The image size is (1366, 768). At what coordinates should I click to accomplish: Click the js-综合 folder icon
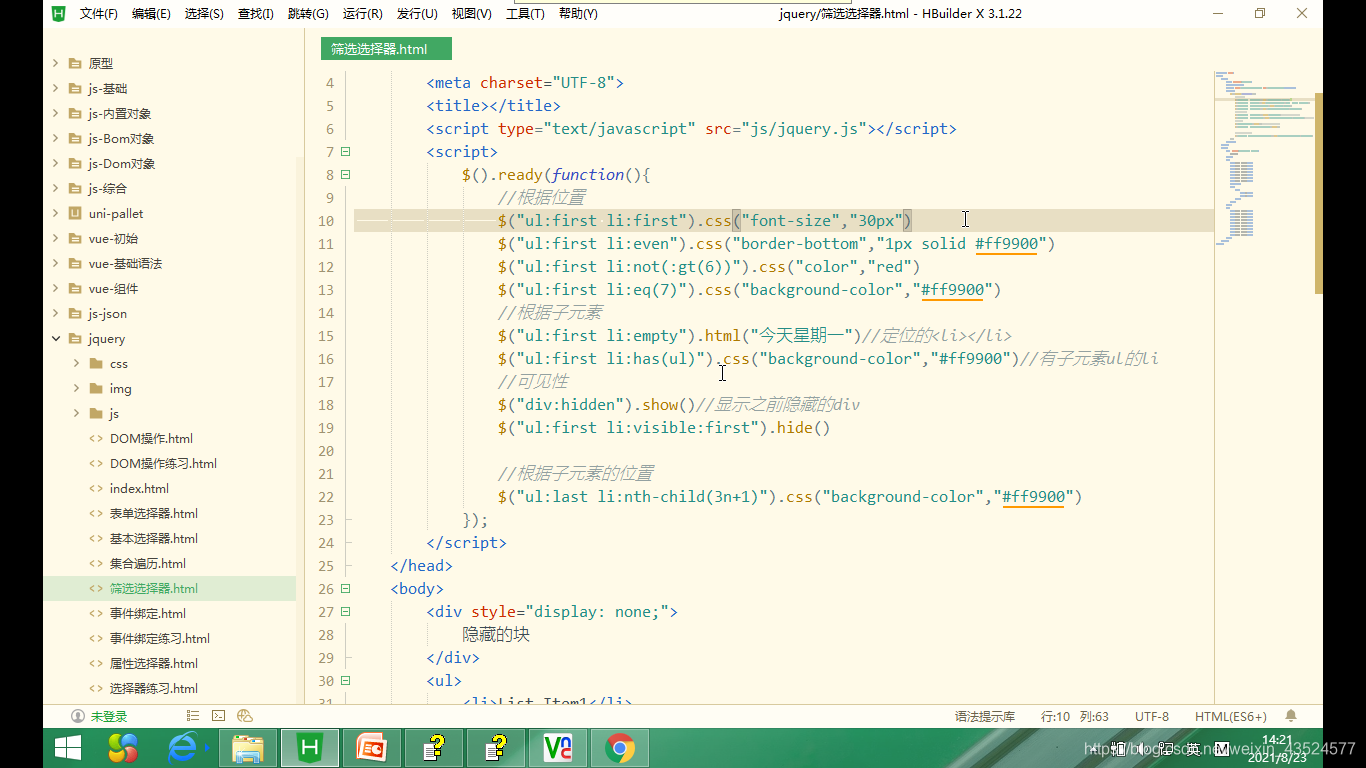click(75, 188)
